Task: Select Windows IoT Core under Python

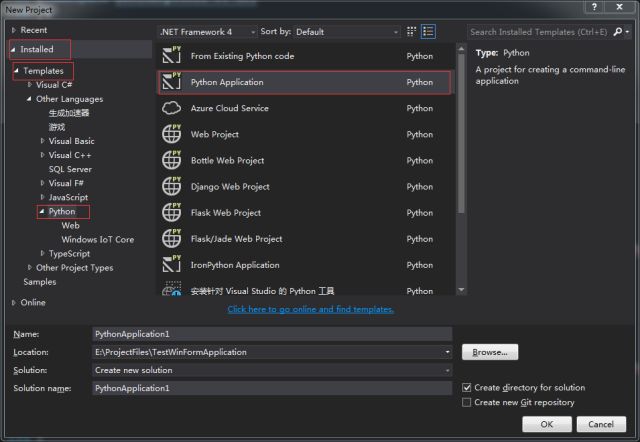Action: 97,240
